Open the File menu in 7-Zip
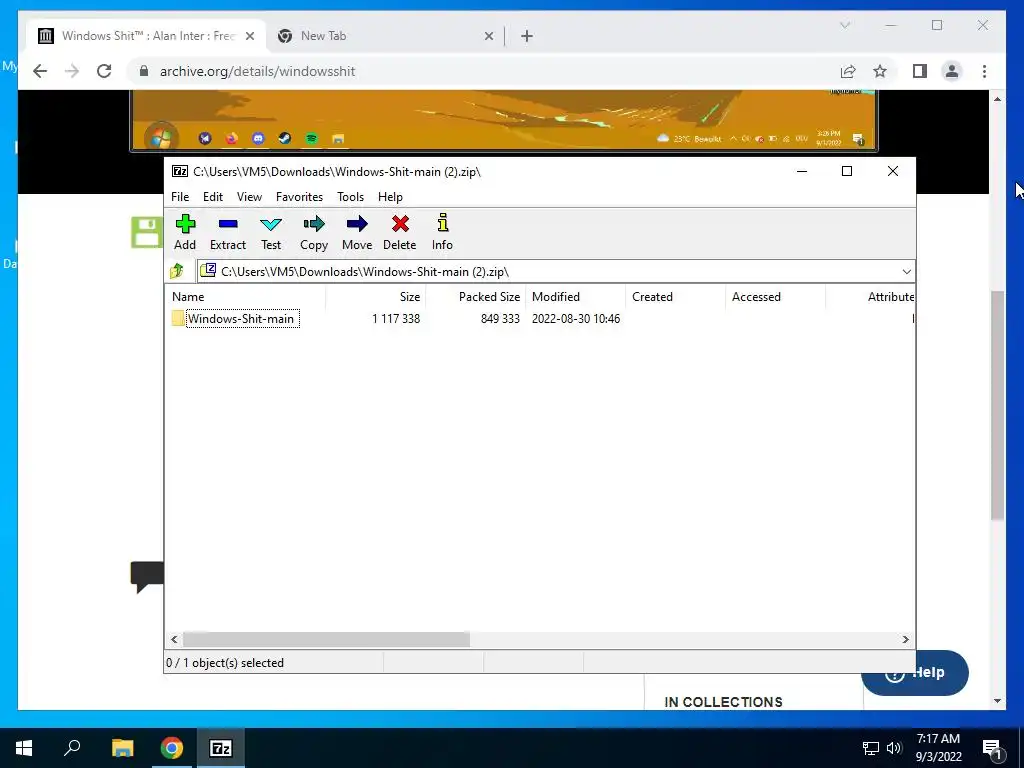Image resolution: width=1024 pixels, height=768 pixels. pos(180,197)
